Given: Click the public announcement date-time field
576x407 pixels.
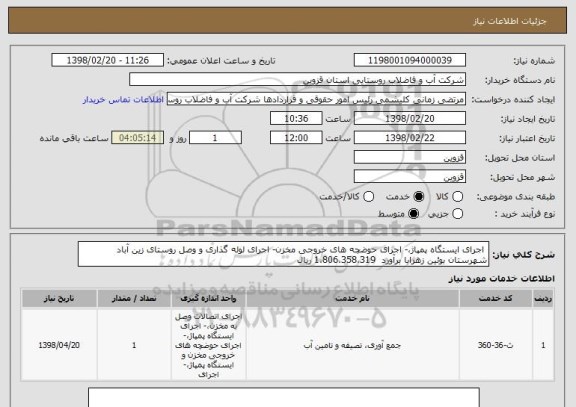Looking at the screenshot, I should tap(108, 60).
